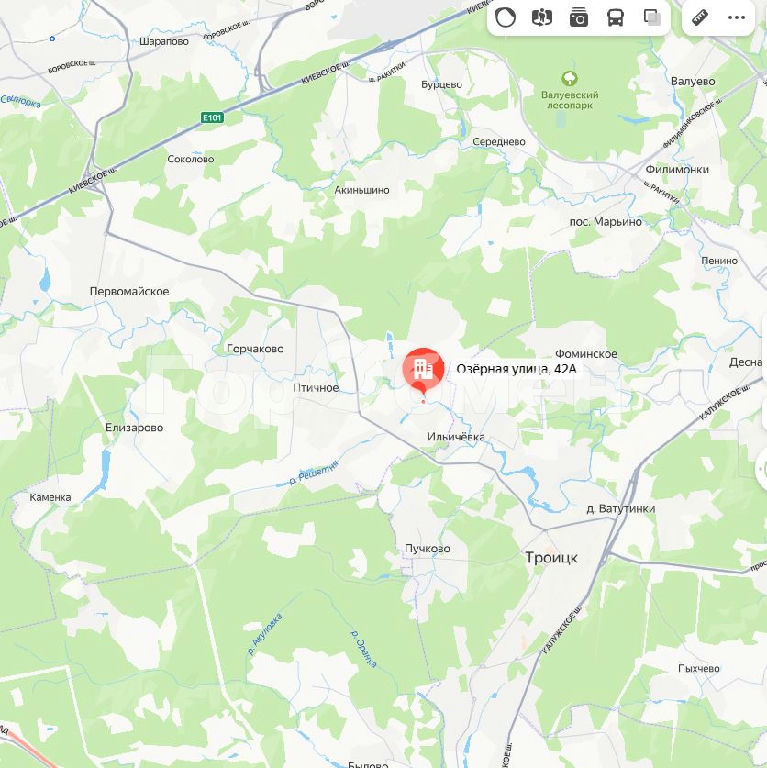This screenshot has width=767, height=768.
Task: Click the Филимонки settlement label
Action: click(677, 169)
